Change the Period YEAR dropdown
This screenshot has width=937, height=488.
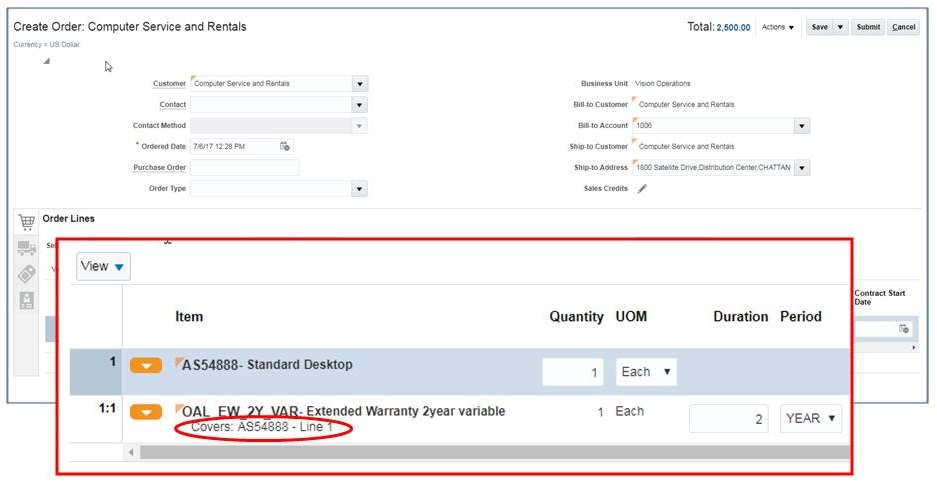coord(810,418)
